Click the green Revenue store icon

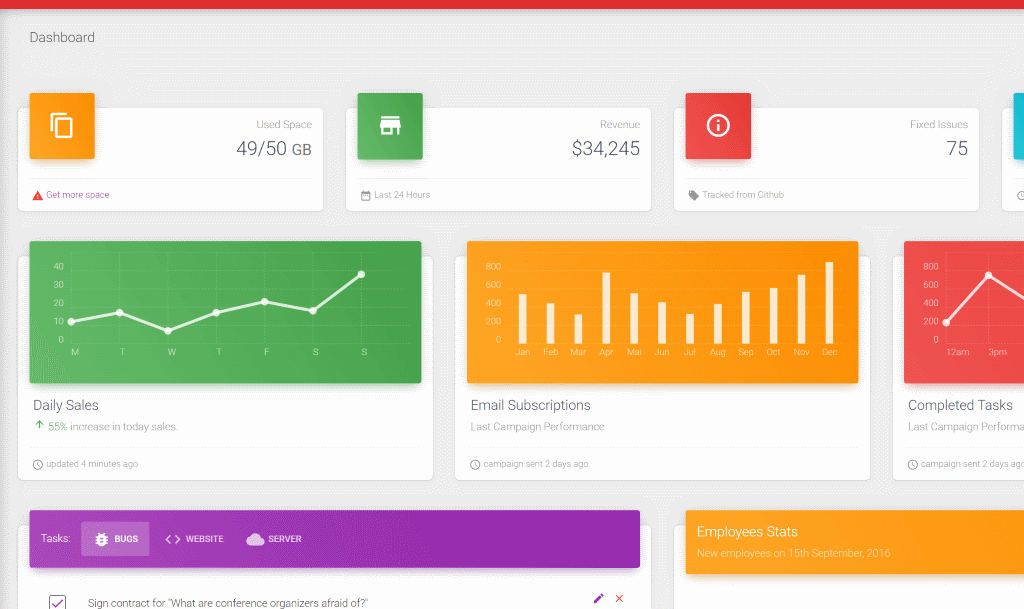click(390, 125)
